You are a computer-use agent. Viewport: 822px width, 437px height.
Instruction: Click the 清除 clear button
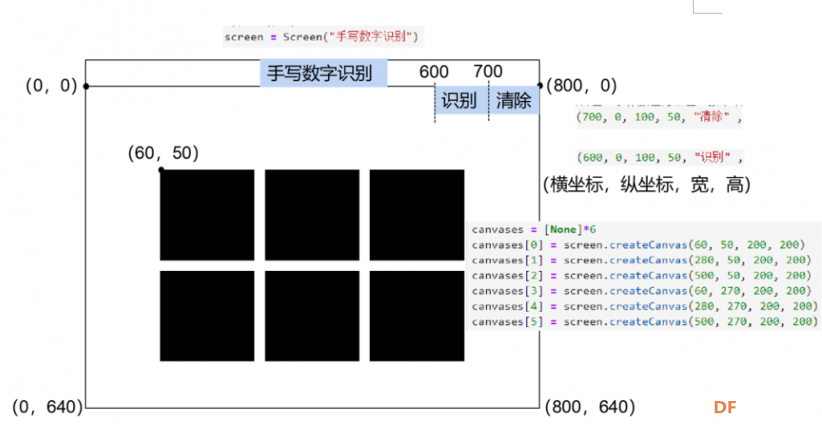pyautogui.click(x=514, y=100)
